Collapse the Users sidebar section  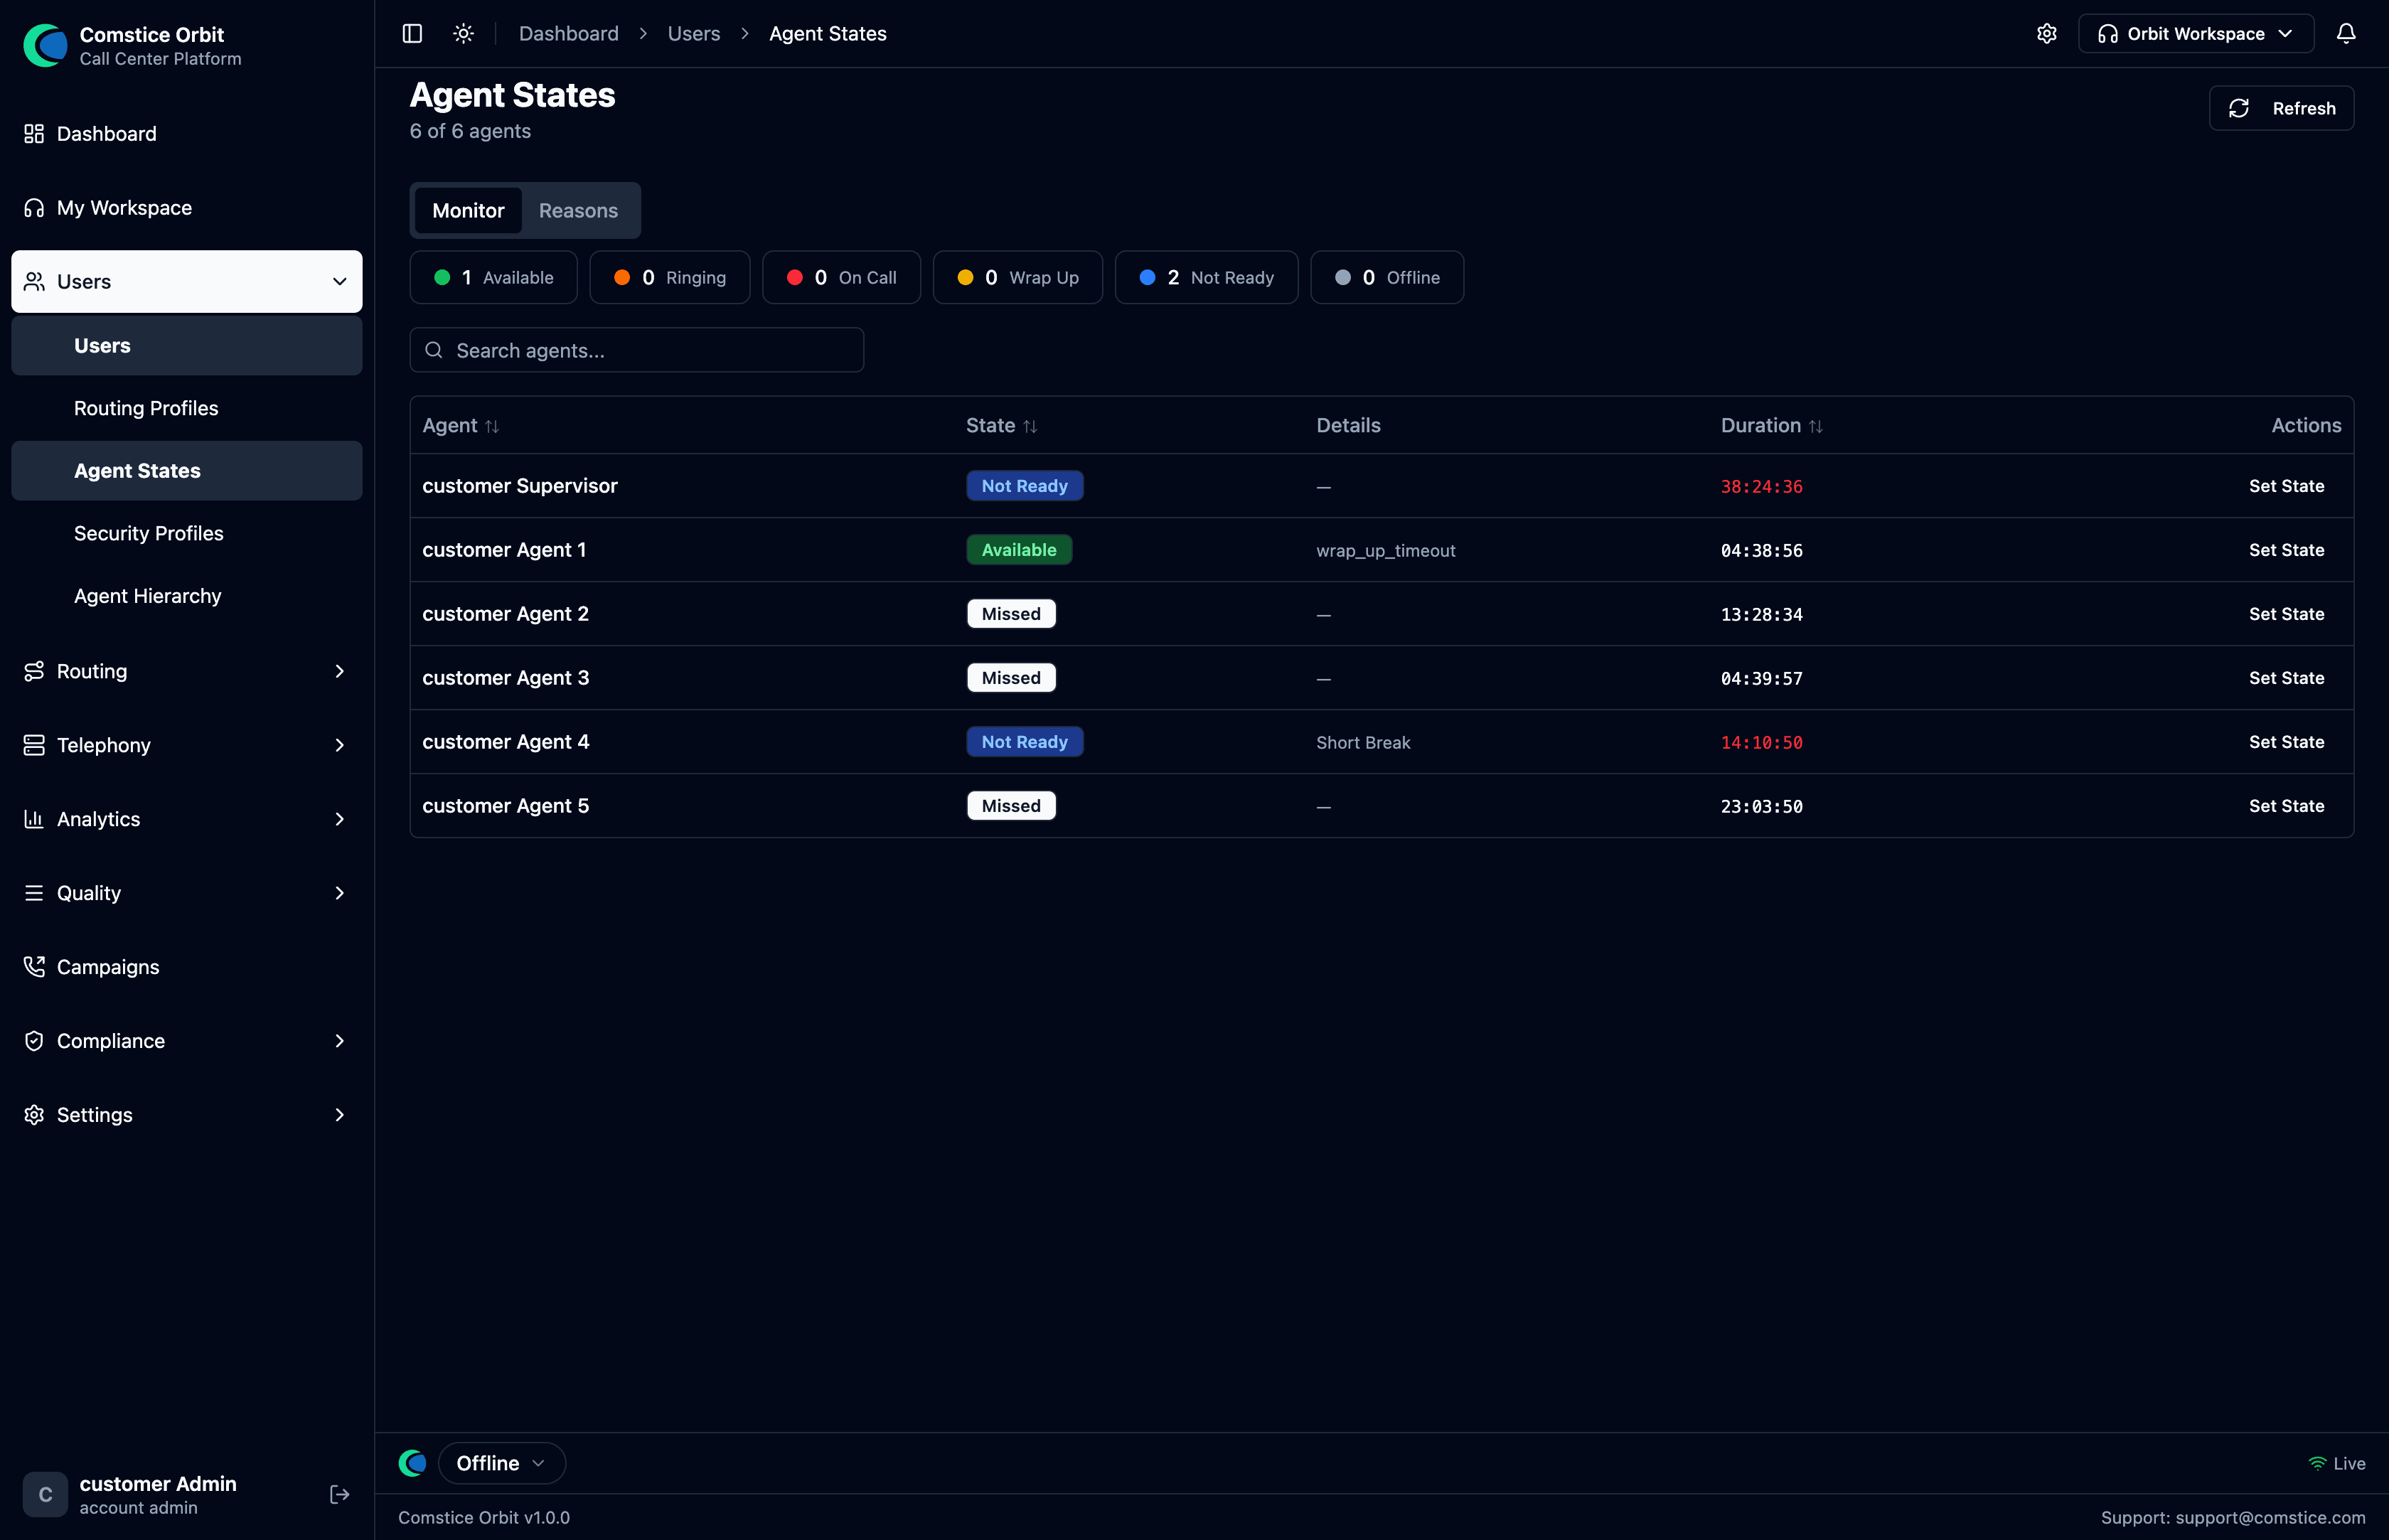point(339,282)
